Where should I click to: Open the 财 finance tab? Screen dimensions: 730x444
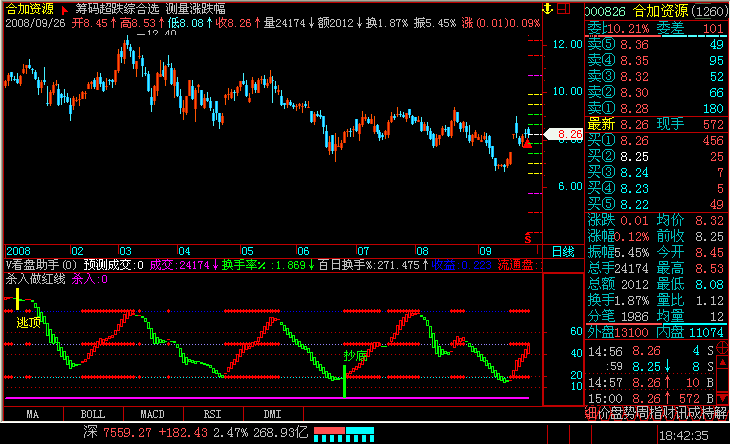[669, 413]
